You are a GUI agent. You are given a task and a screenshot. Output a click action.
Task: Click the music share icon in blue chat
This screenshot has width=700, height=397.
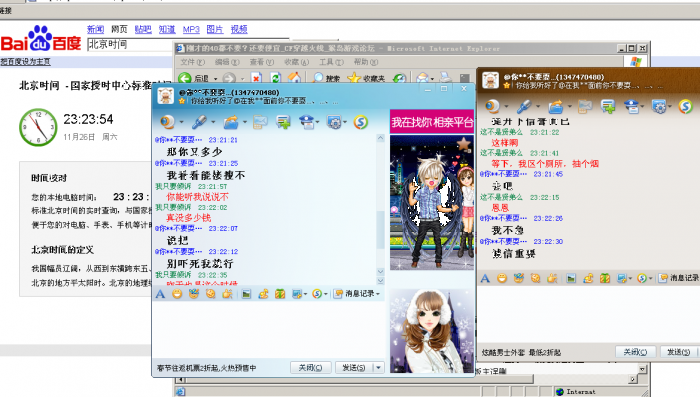[263, 294]
